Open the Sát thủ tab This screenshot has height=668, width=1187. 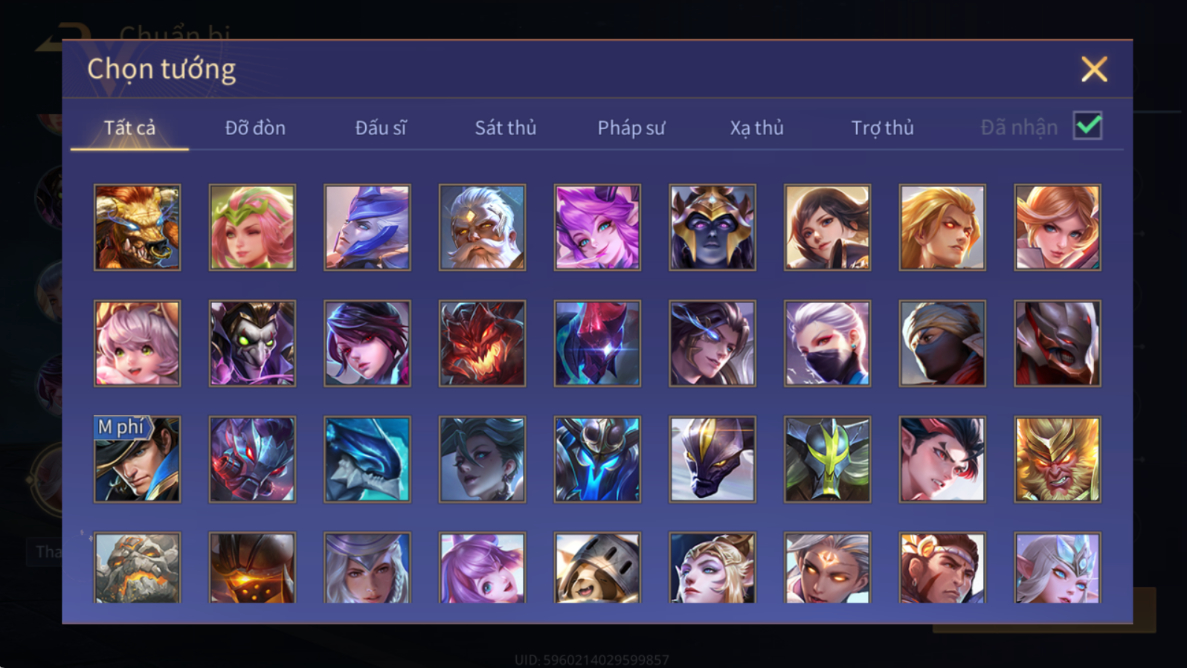coord(506,127)
